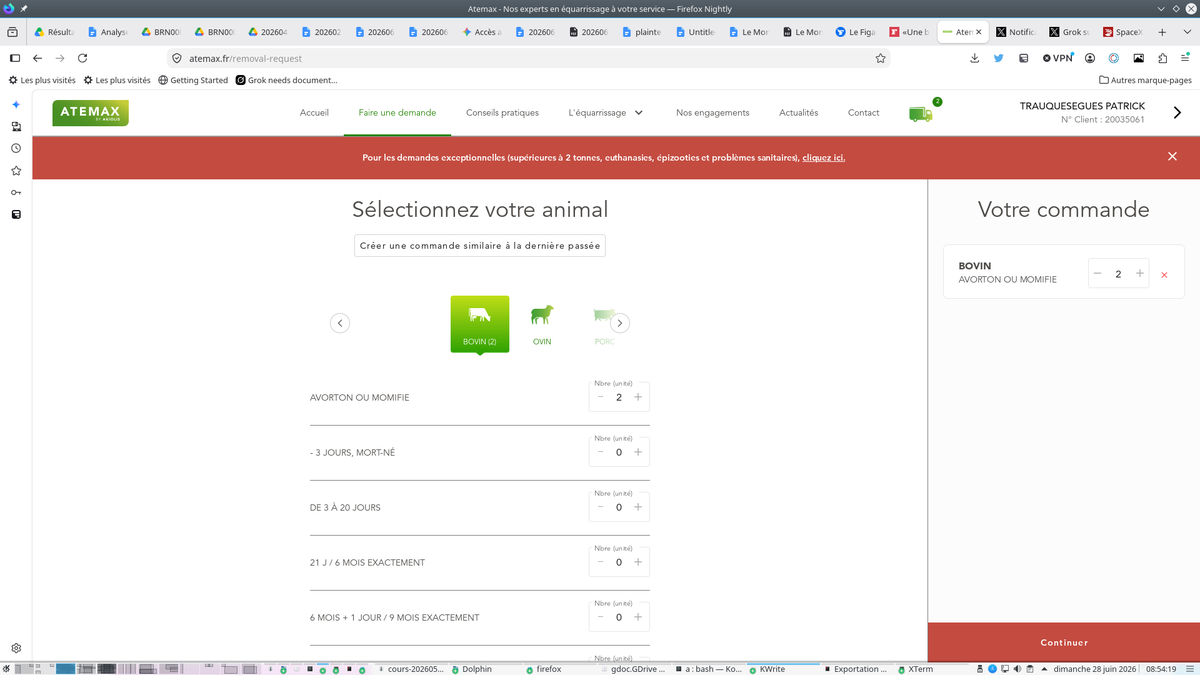Increase - 3 jours, mort-né quantity
Image resolution: width=1200 pixels, height=675 pixels.
point(638,452)
